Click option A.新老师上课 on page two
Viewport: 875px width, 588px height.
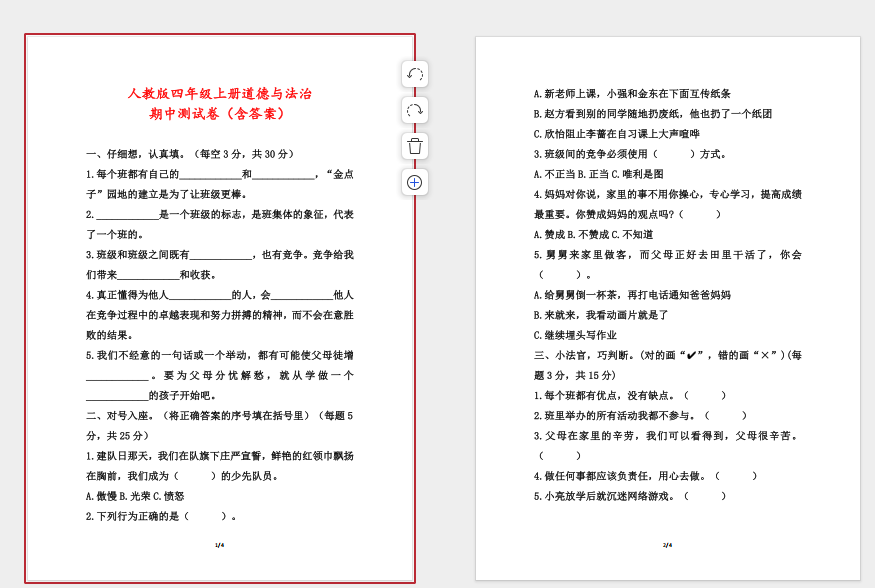pyautogui.click(x=632, y=94)
